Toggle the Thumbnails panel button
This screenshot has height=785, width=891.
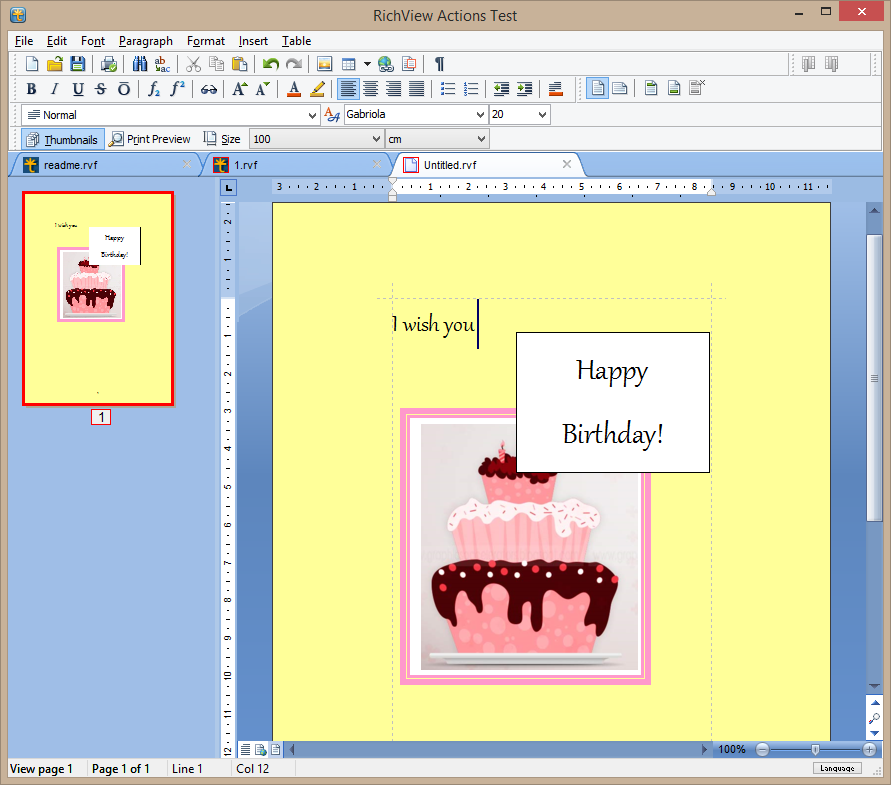coord(62,139)
